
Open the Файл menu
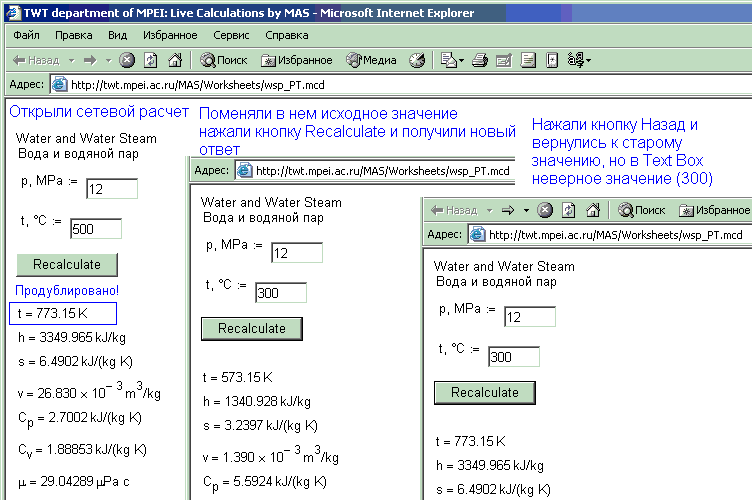coord(26,35)
